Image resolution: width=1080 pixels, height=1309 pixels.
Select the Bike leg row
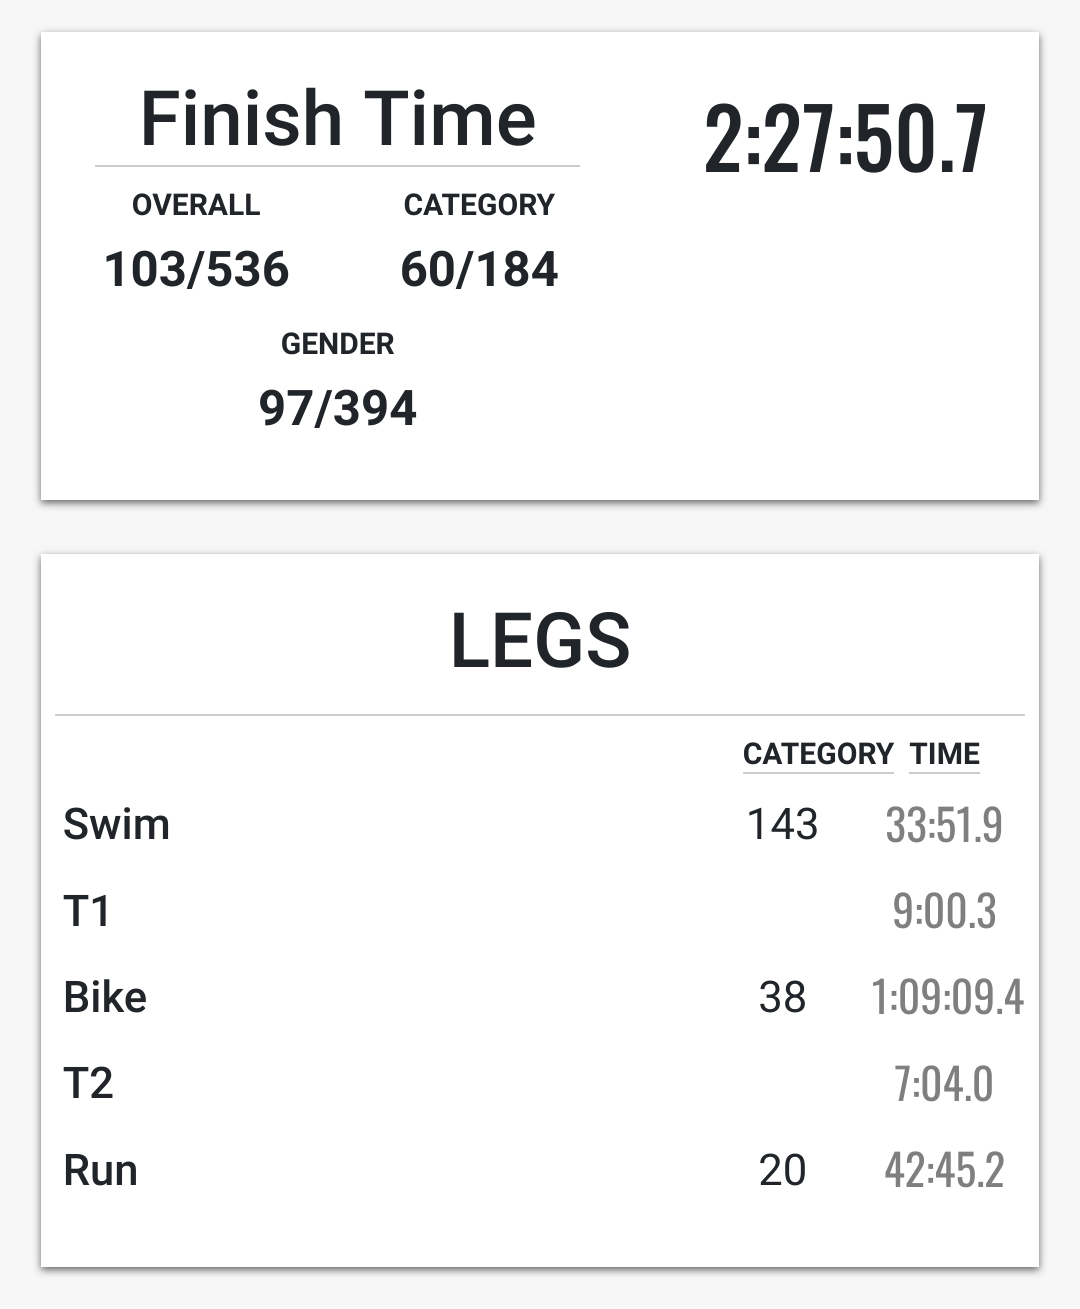click(105, 997)
